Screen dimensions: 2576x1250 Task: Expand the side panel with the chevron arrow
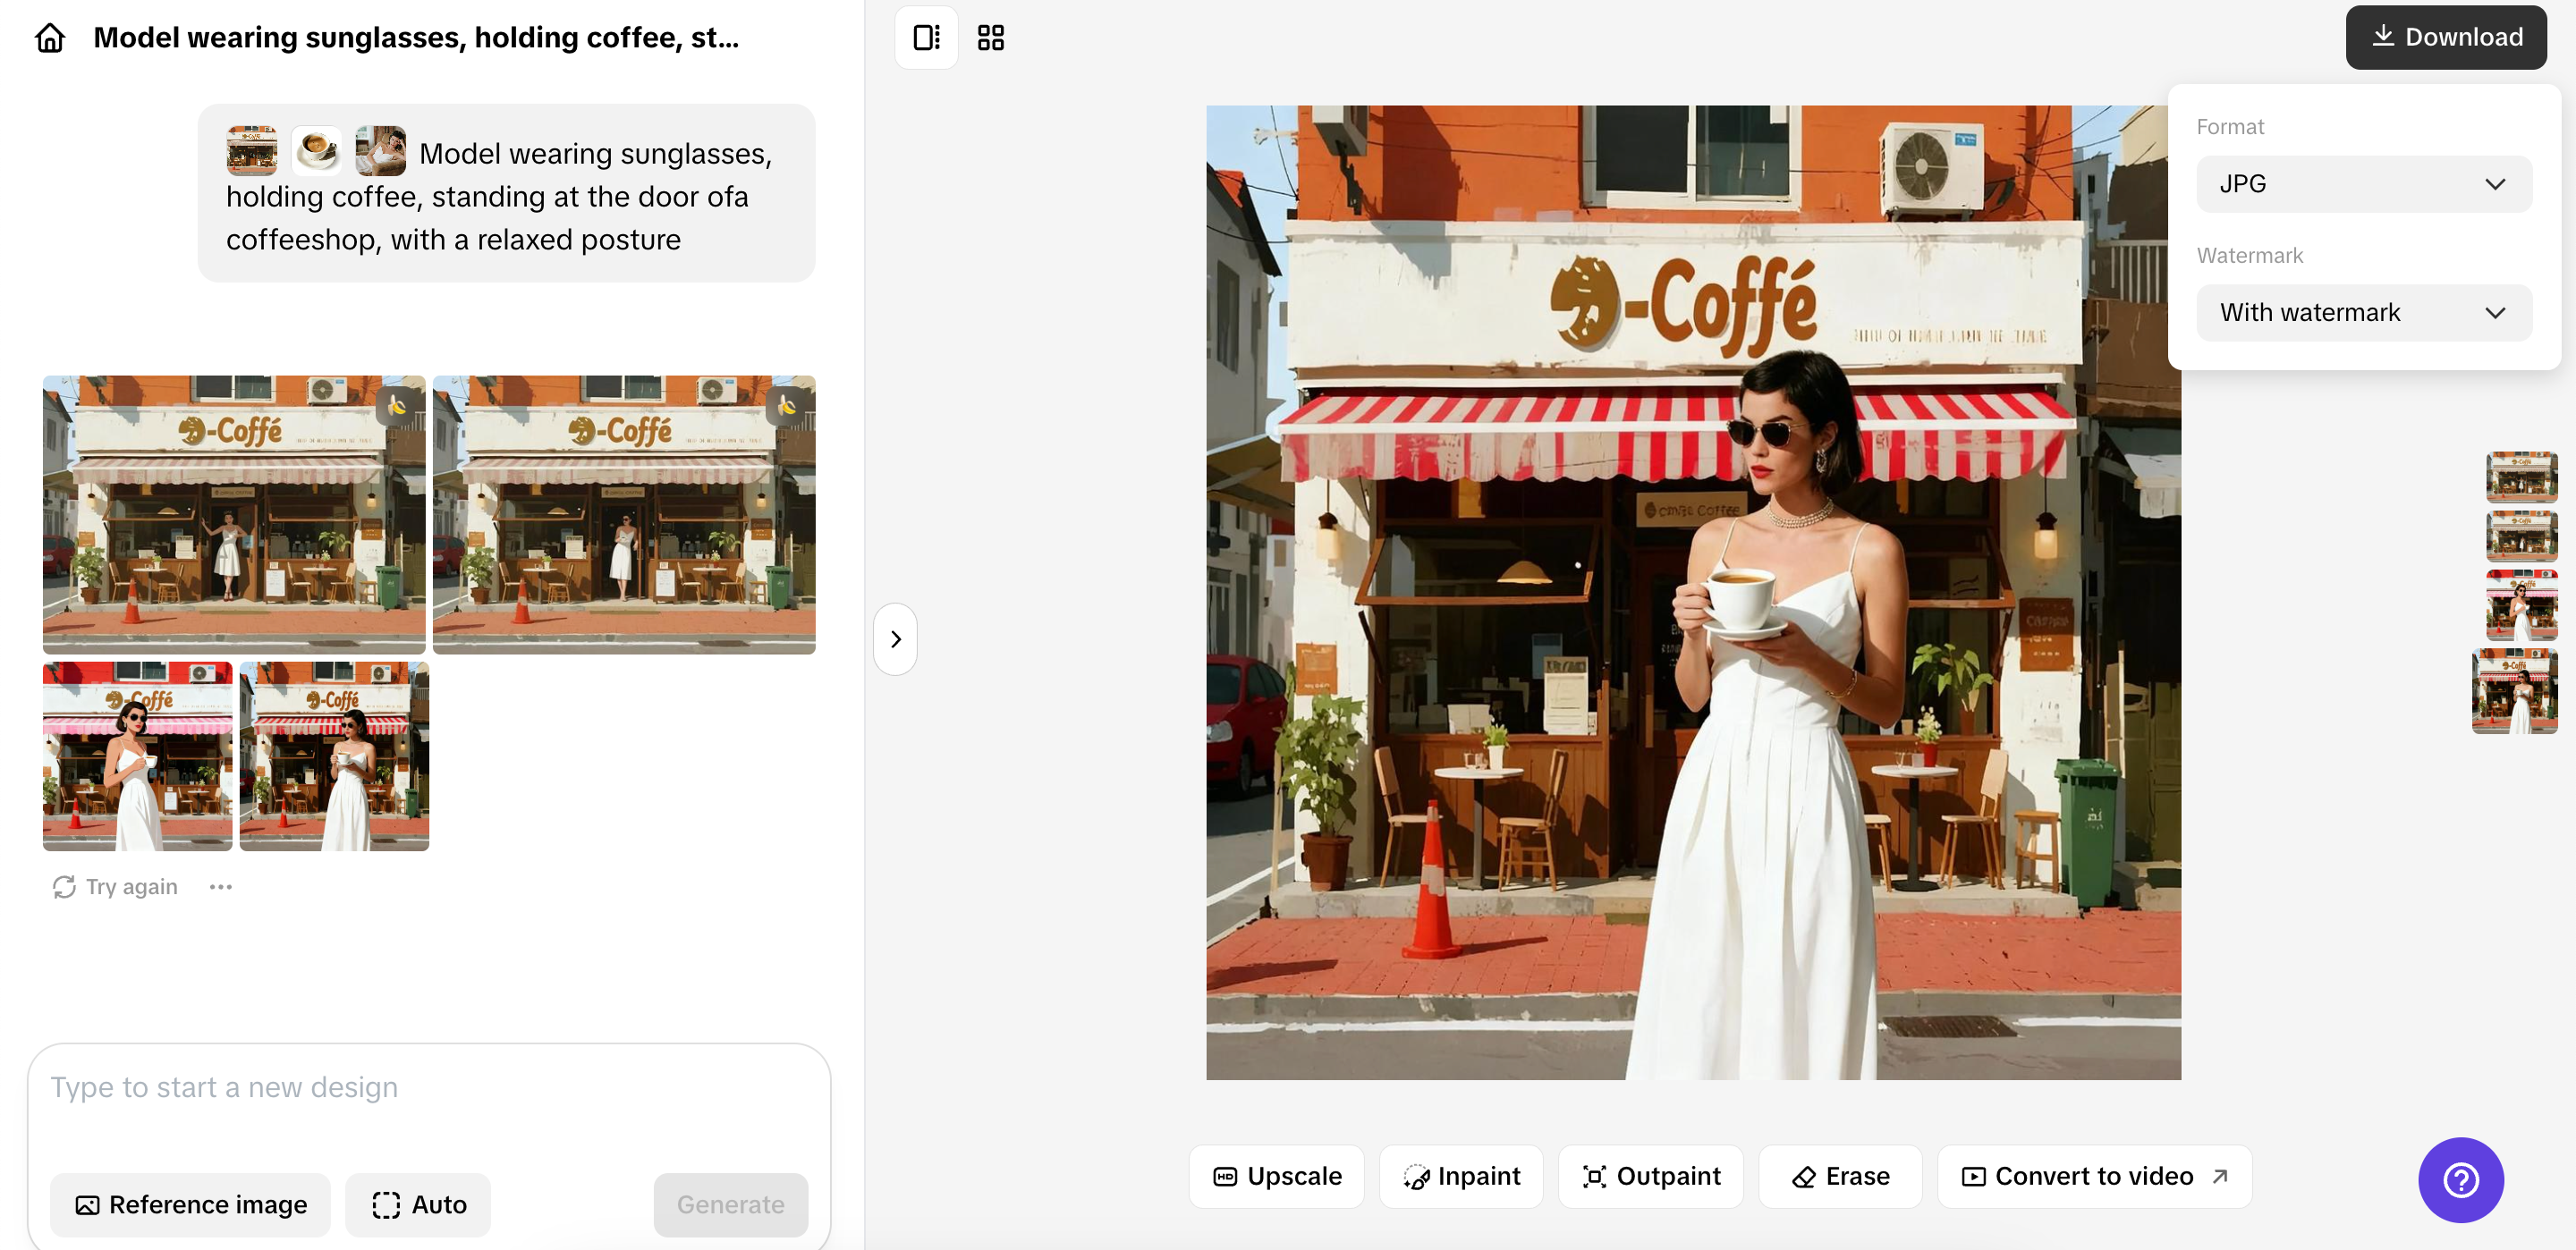(895, 639)
